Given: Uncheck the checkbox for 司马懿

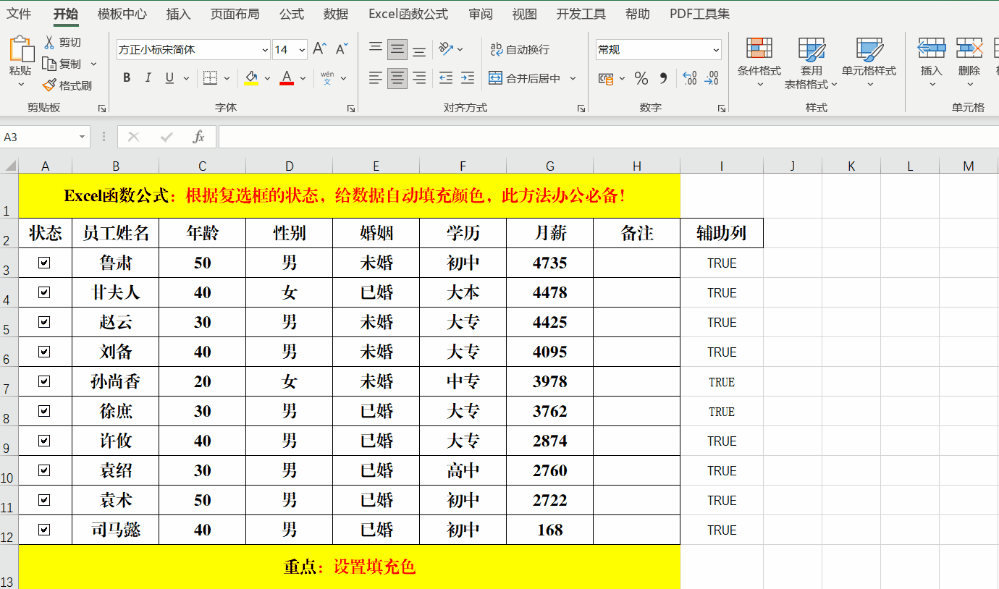Looking at the screenshot, I should [x=44, y=529].
